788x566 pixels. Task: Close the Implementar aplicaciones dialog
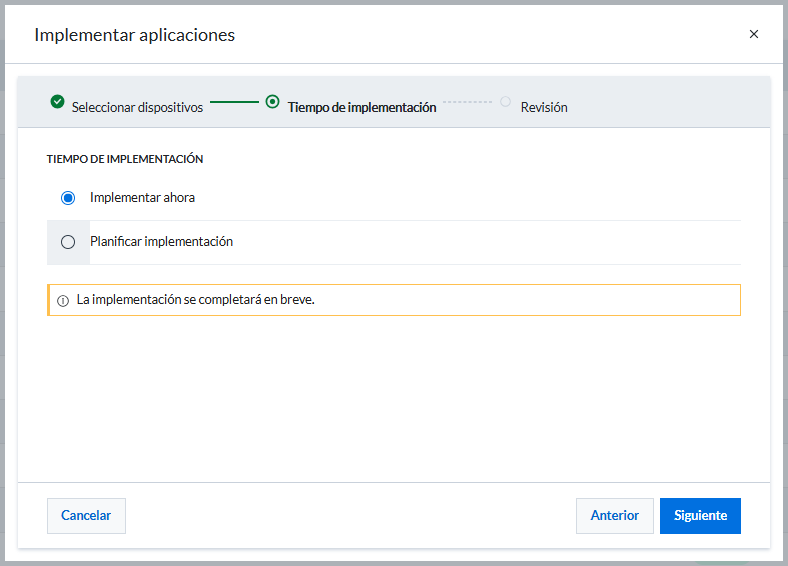[753, 34]
